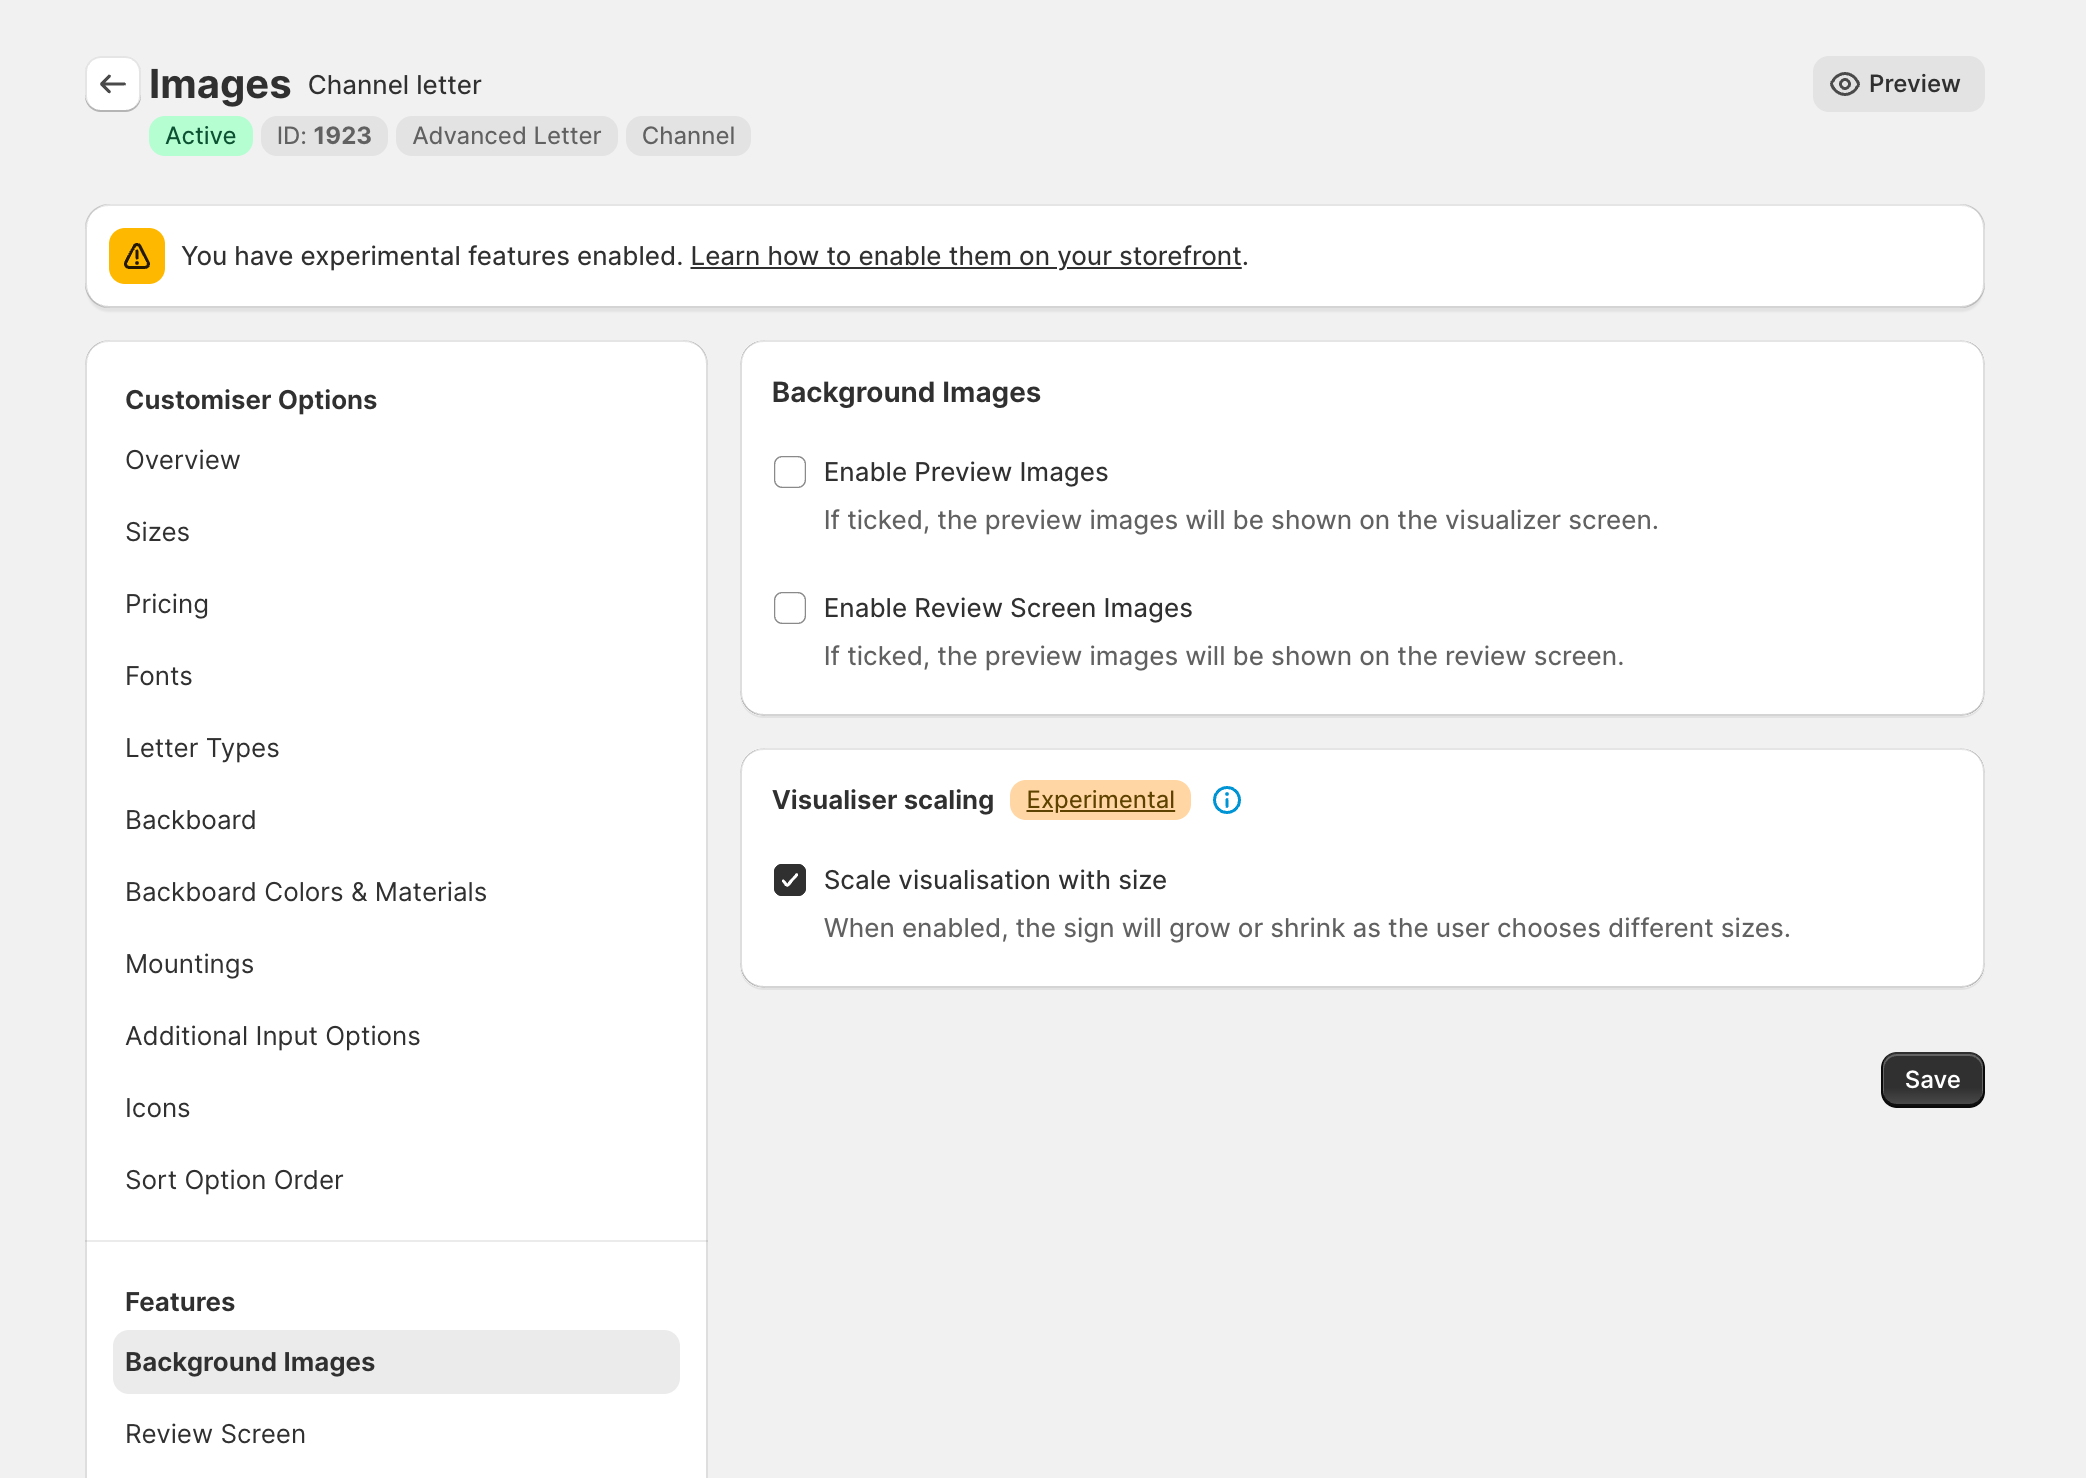Screen dimensions: 2086x1478
Task: Uncheck Scale visualisation with size
Action: (790, 880)
